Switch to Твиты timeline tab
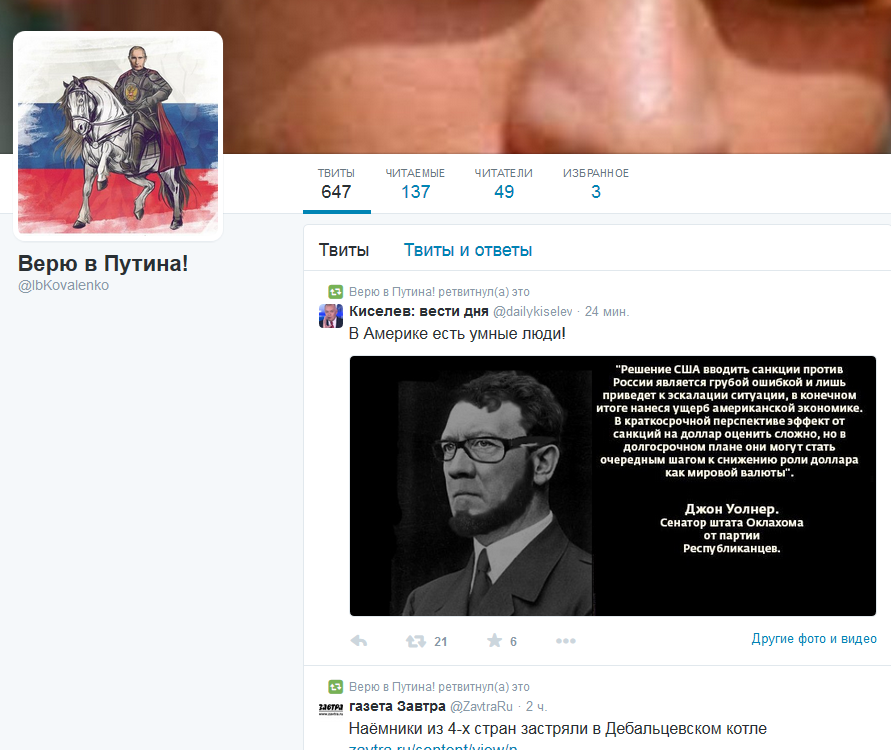 click(344, 250)
